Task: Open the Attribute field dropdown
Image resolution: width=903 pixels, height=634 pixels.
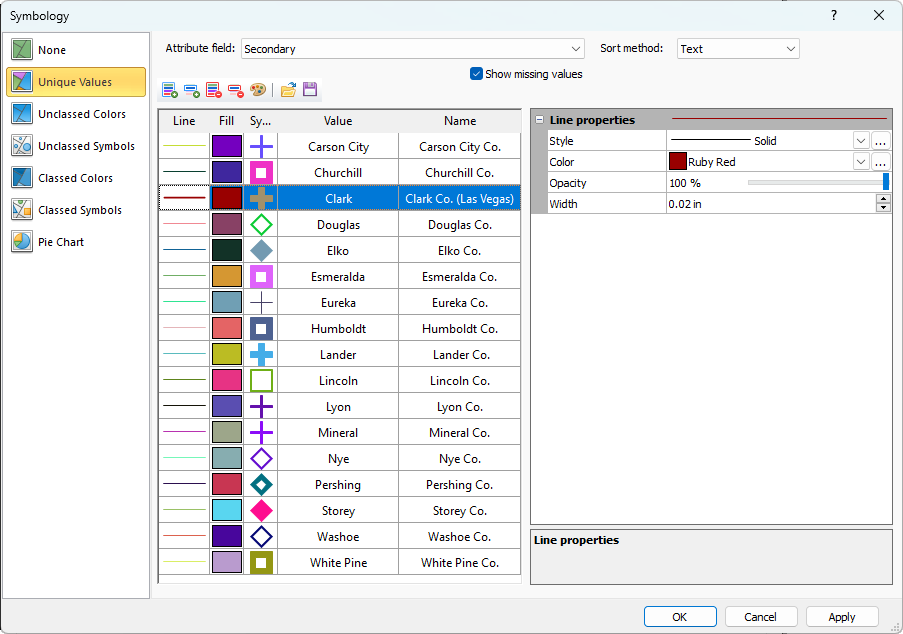Action: point(576,49)
